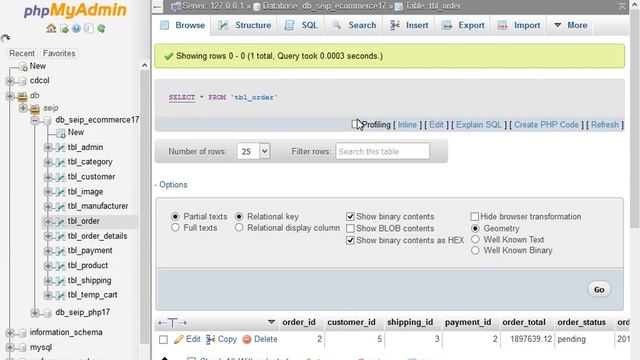The width and height of the screenshot is (640, 360).
Task: Click tbl_manufacturer table icon
Action: pos(60,206)
